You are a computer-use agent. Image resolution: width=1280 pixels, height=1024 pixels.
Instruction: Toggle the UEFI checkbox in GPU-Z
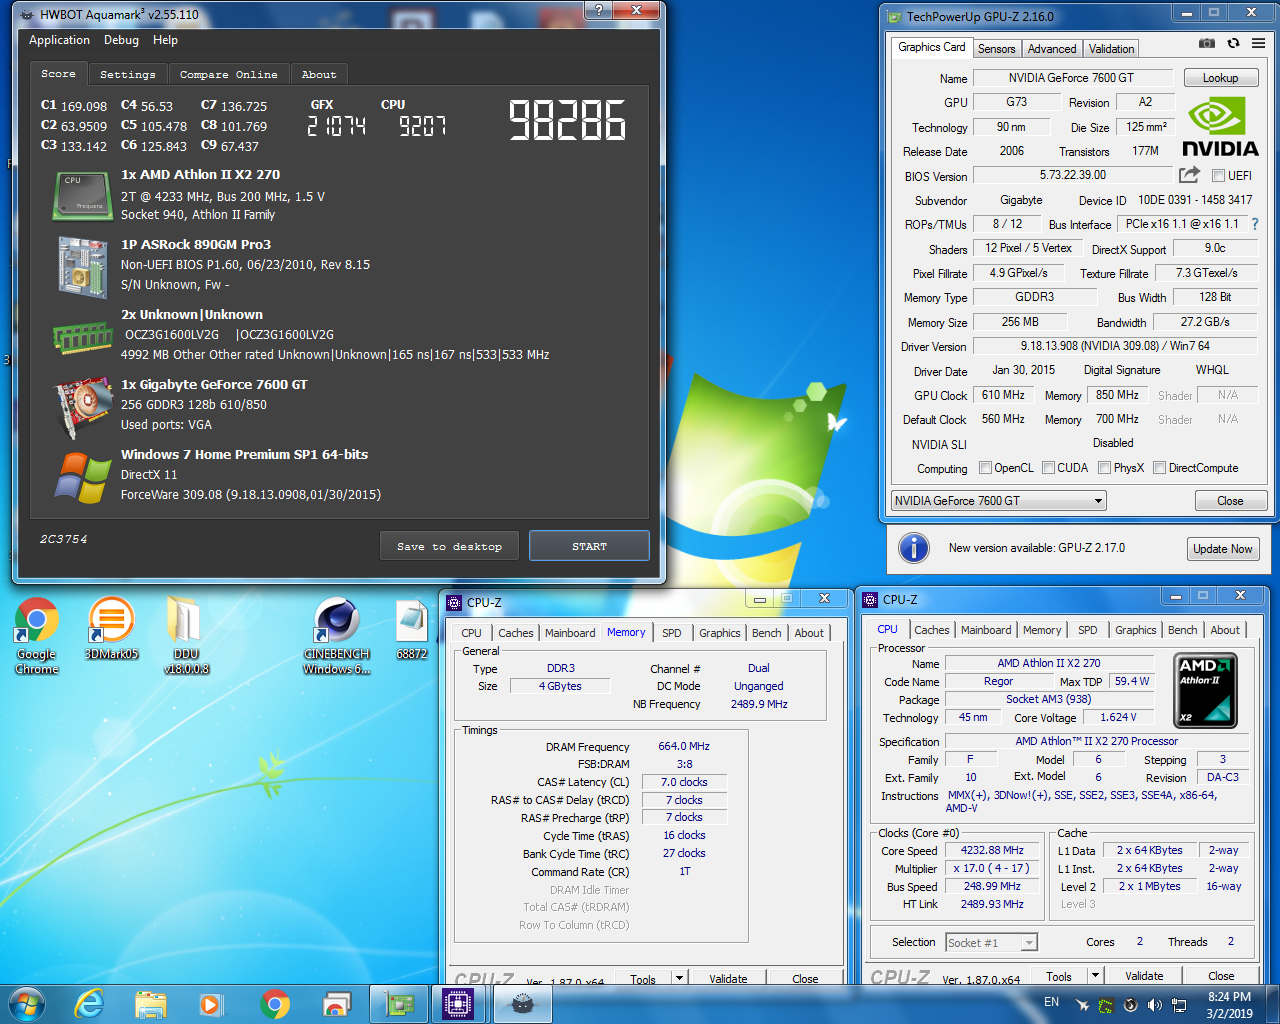(x=1218, y=176)
